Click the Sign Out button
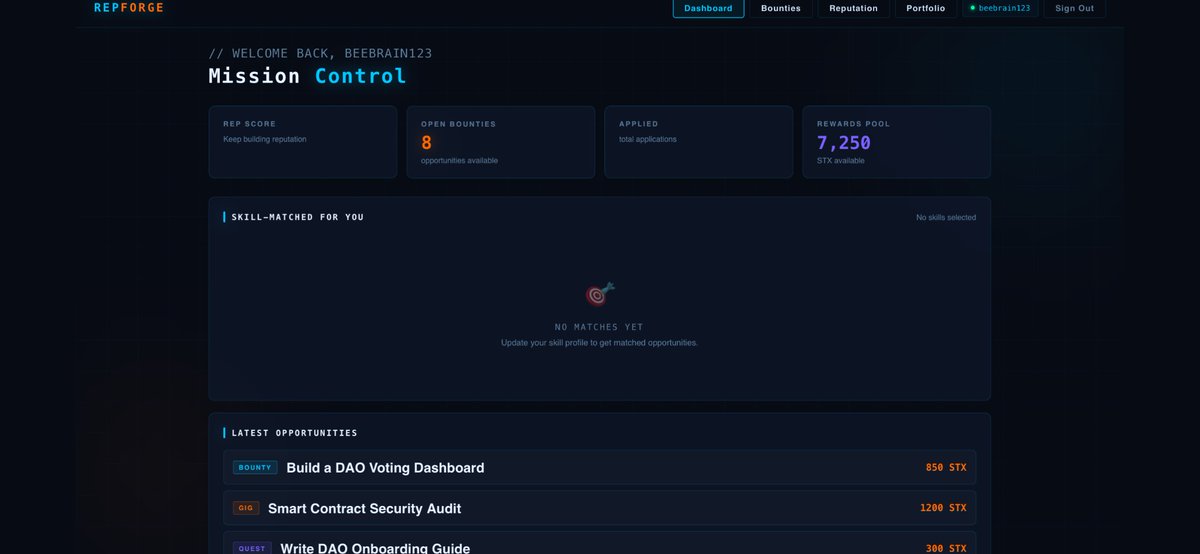The image size is (1200, 554). (1075, 8)
